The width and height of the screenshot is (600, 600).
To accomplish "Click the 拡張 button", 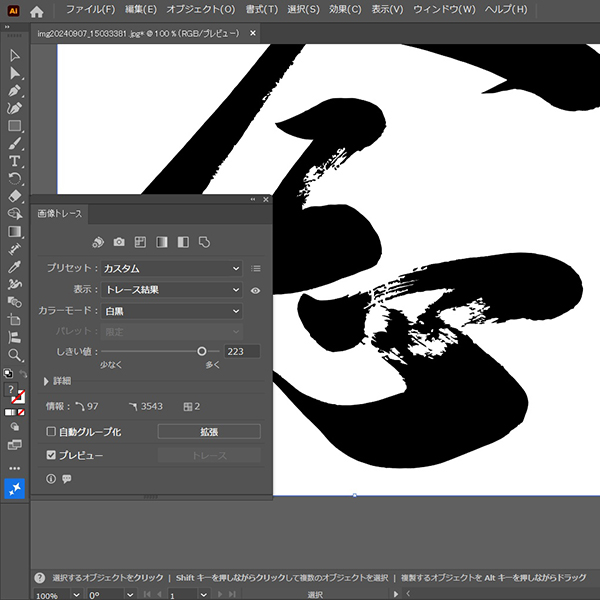I will point(209,432).
